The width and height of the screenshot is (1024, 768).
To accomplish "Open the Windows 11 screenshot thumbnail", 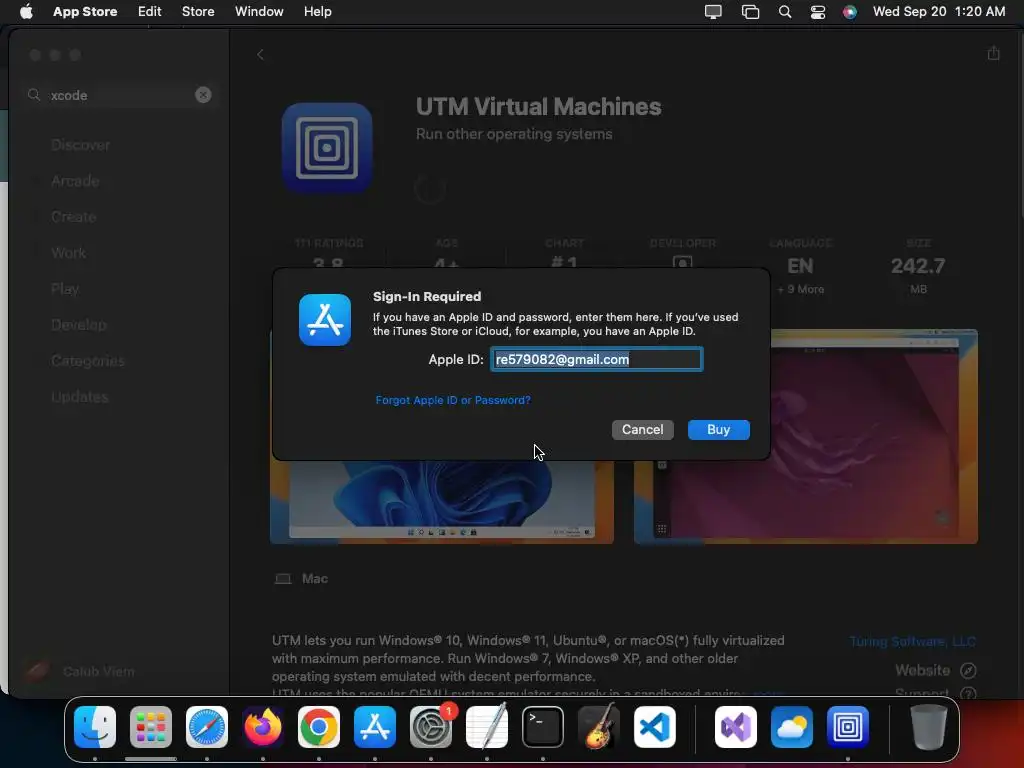I will tap(441, 502).
